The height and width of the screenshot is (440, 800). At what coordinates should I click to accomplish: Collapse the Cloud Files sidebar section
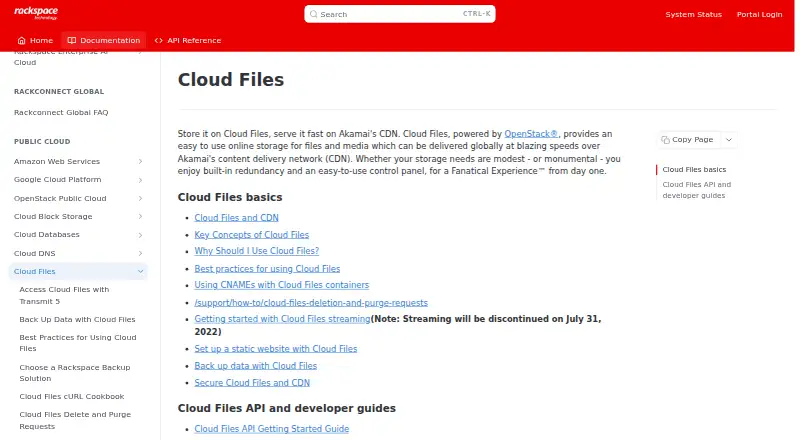pyautogui.click(x=140, y=272)
